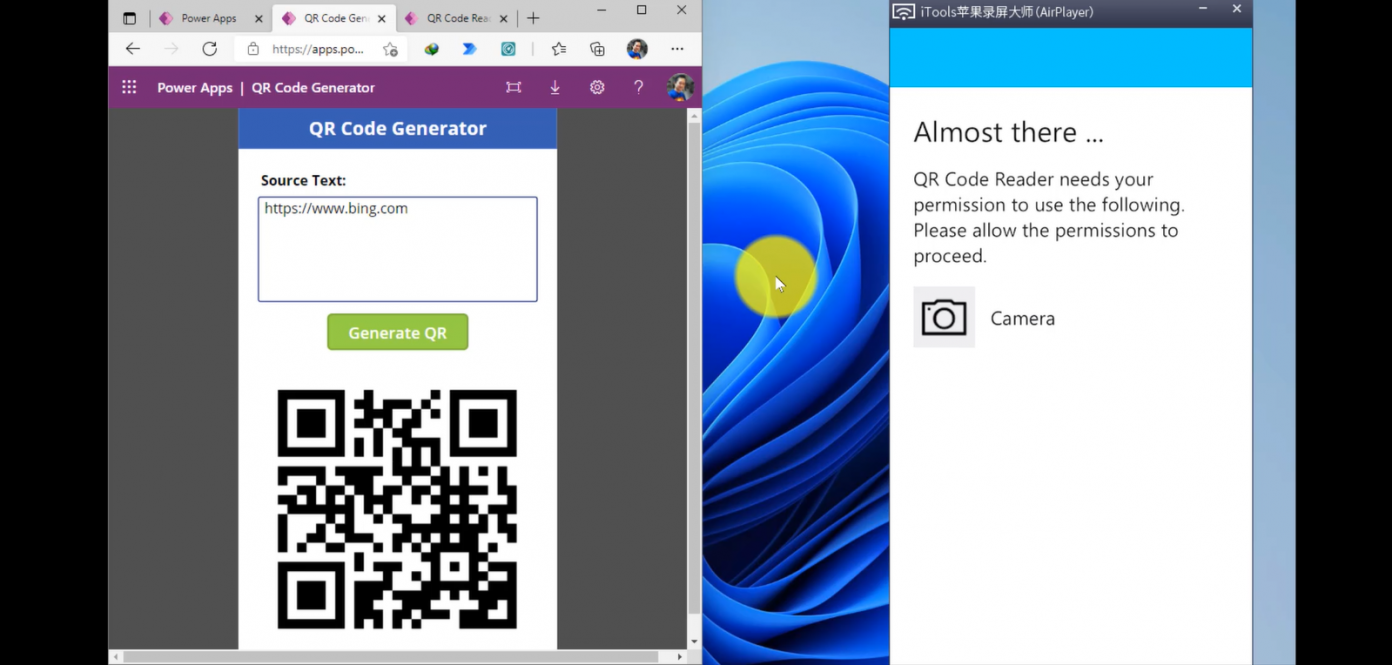Click the generated QR code image

pos(397,509)
